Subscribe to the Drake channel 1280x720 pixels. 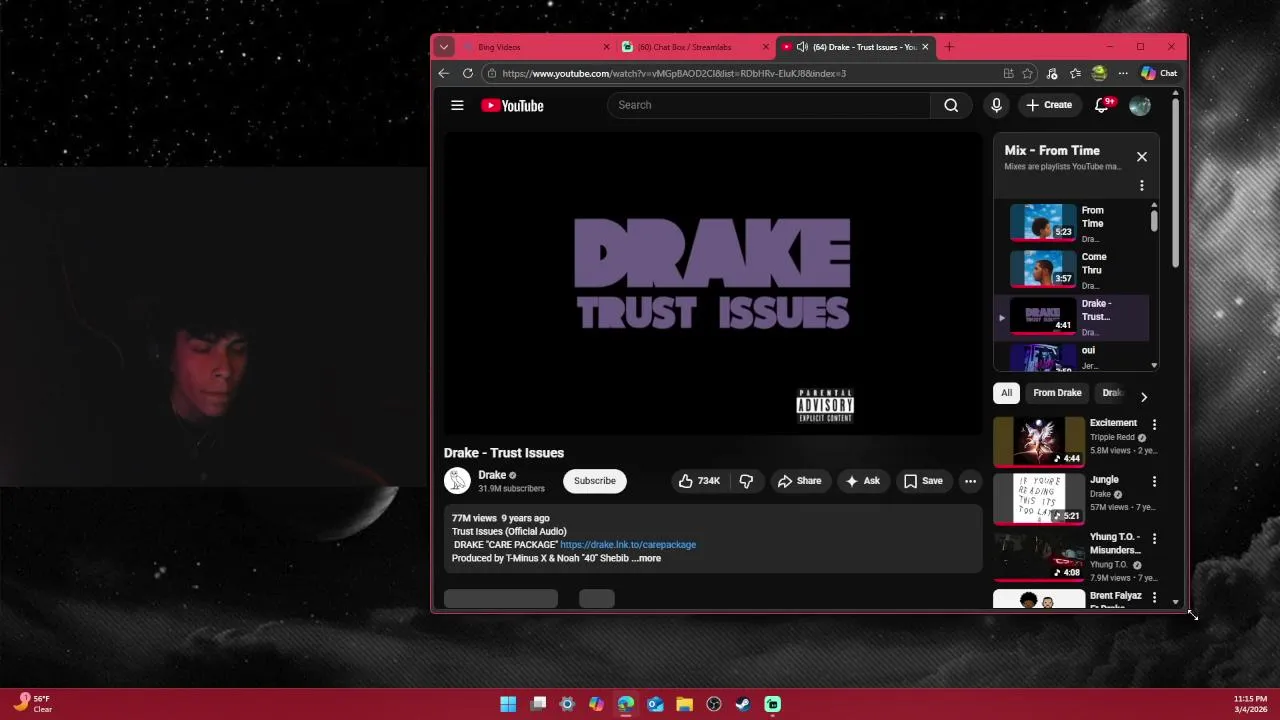595,481
